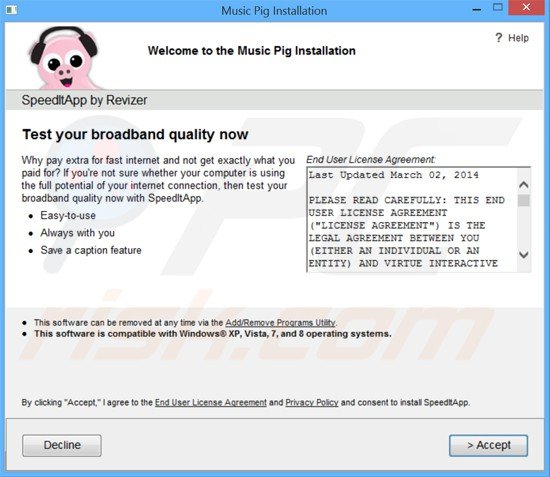Maximize the Music Pig Installation window
Viewport: 550px width, 477px height.
coord(498,8)
